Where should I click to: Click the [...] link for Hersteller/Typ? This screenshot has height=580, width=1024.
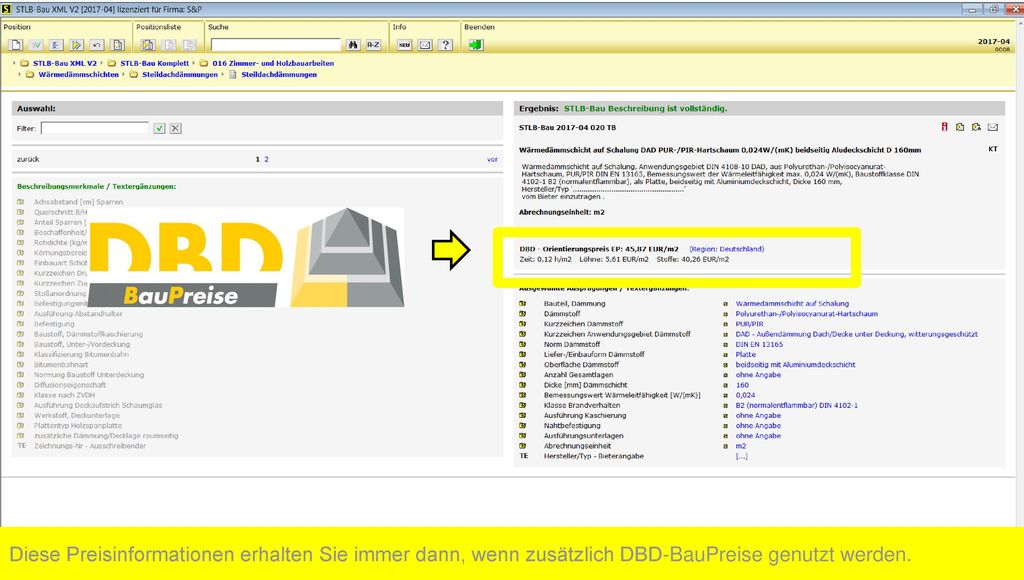click(x=741, y=456)
